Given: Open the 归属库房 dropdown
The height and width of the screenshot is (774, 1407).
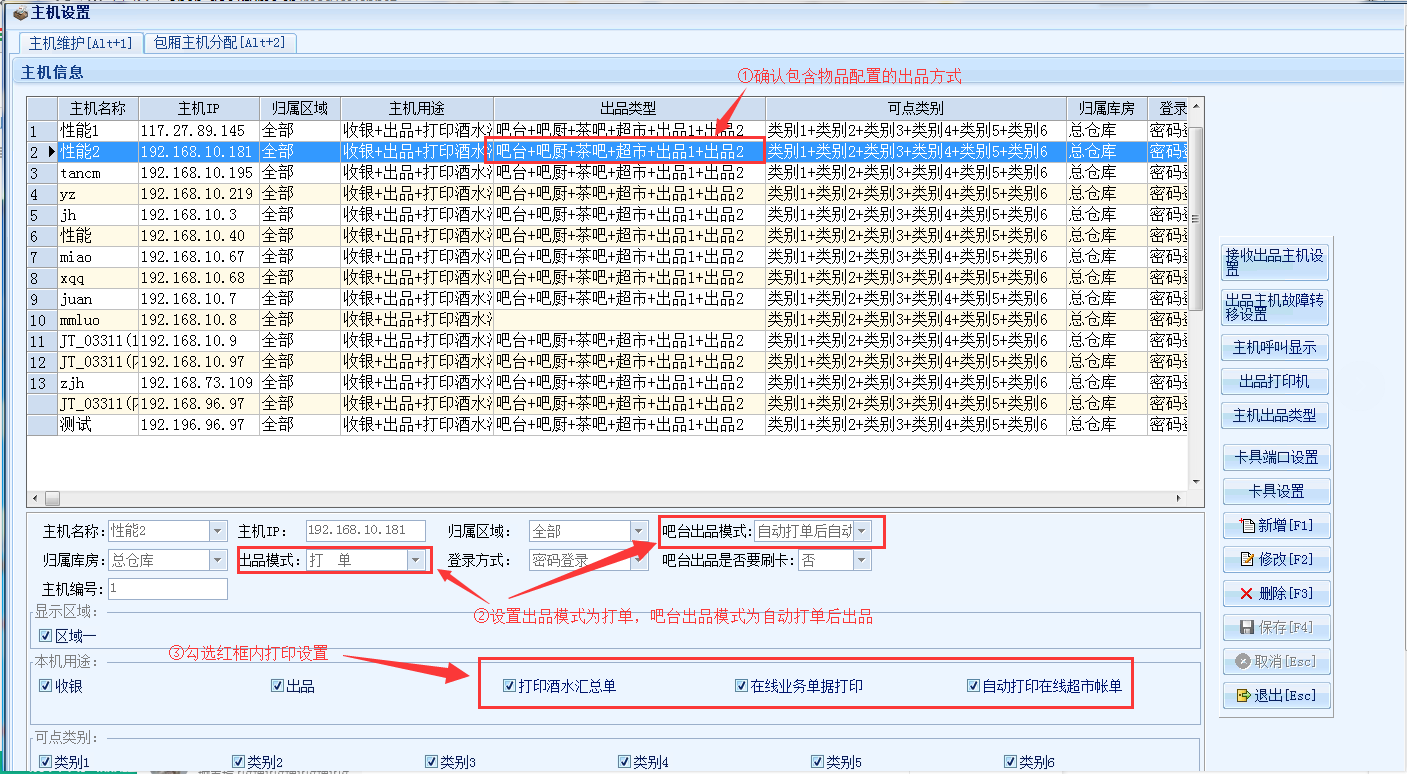Looking at the screenshot, I should tap(217, 561).
